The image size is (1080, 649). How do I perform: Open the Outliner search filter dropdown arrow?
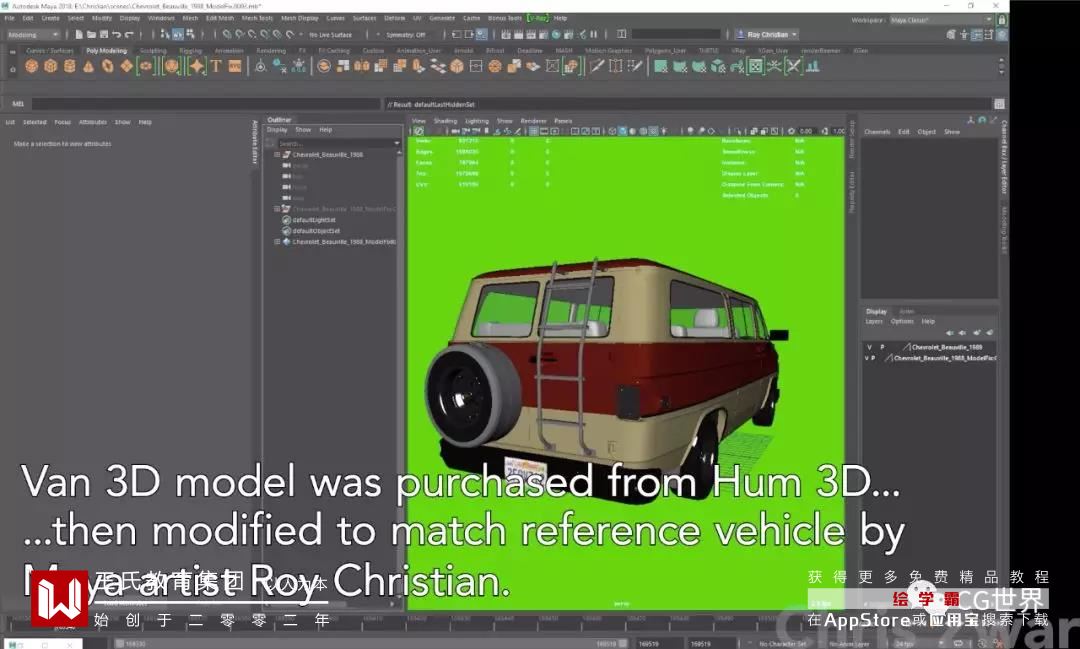tap(397, 143)
